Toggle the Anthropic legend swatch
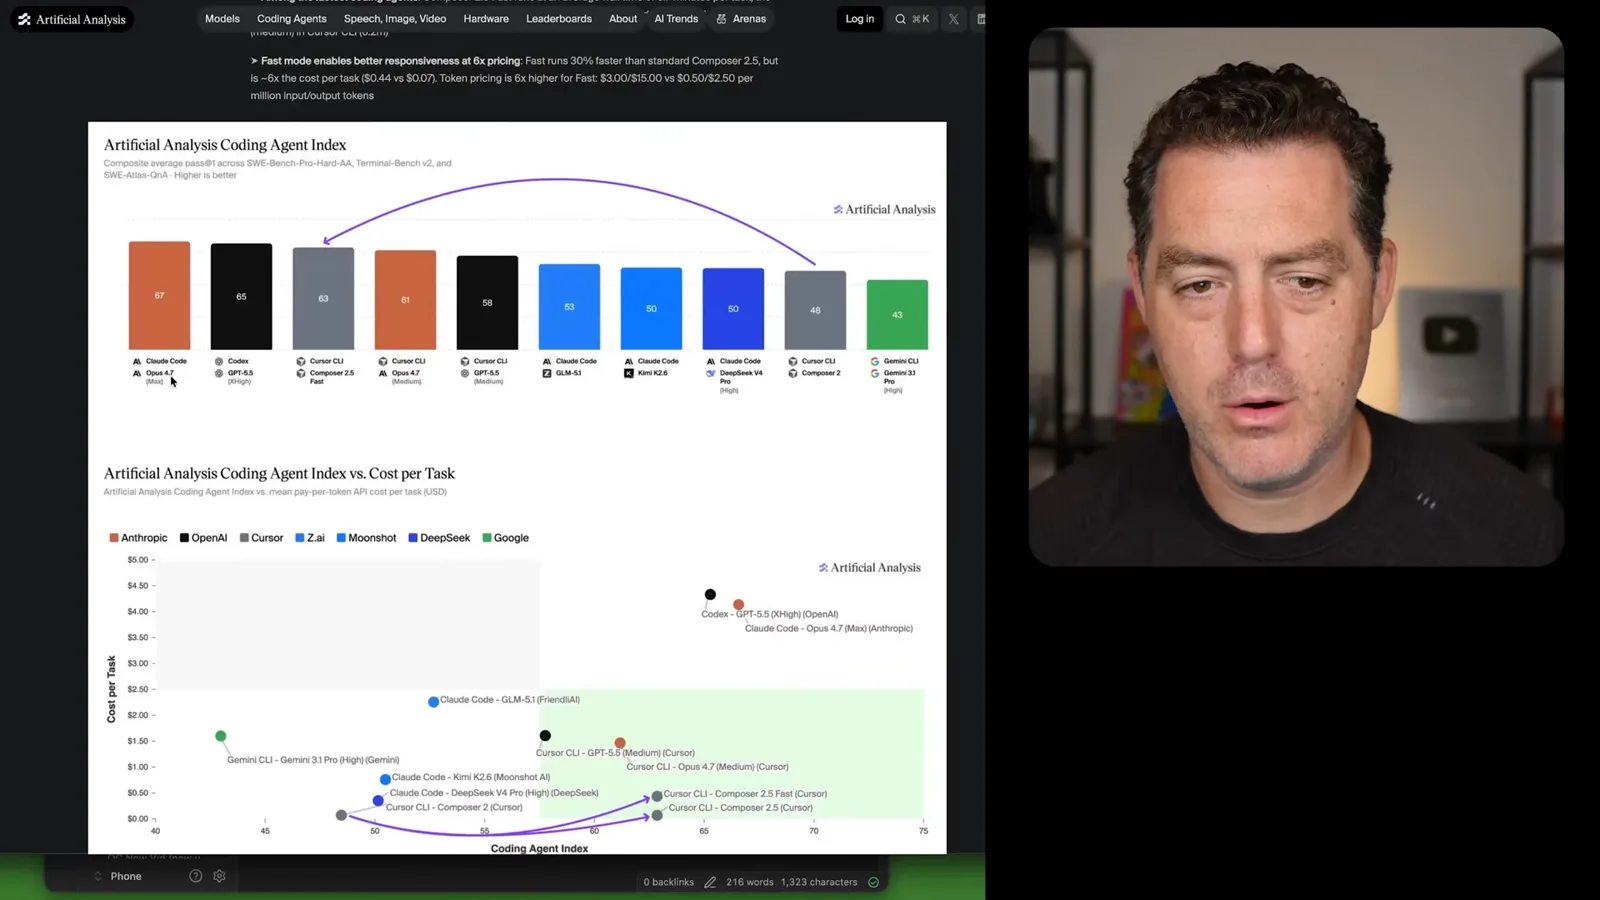This screenshot has height=900, width=1600. pos(114,538)
